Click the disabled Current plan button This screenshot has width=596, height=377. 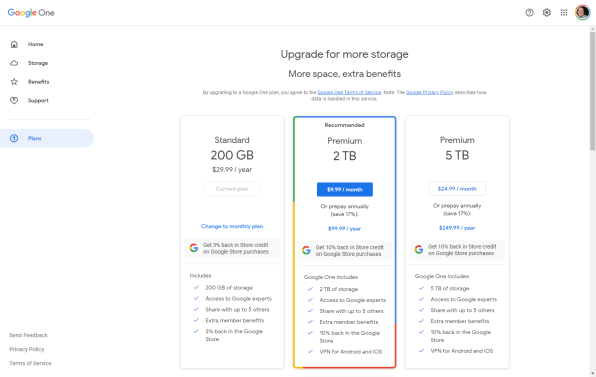pyautogui.click(x=232, y=188)
